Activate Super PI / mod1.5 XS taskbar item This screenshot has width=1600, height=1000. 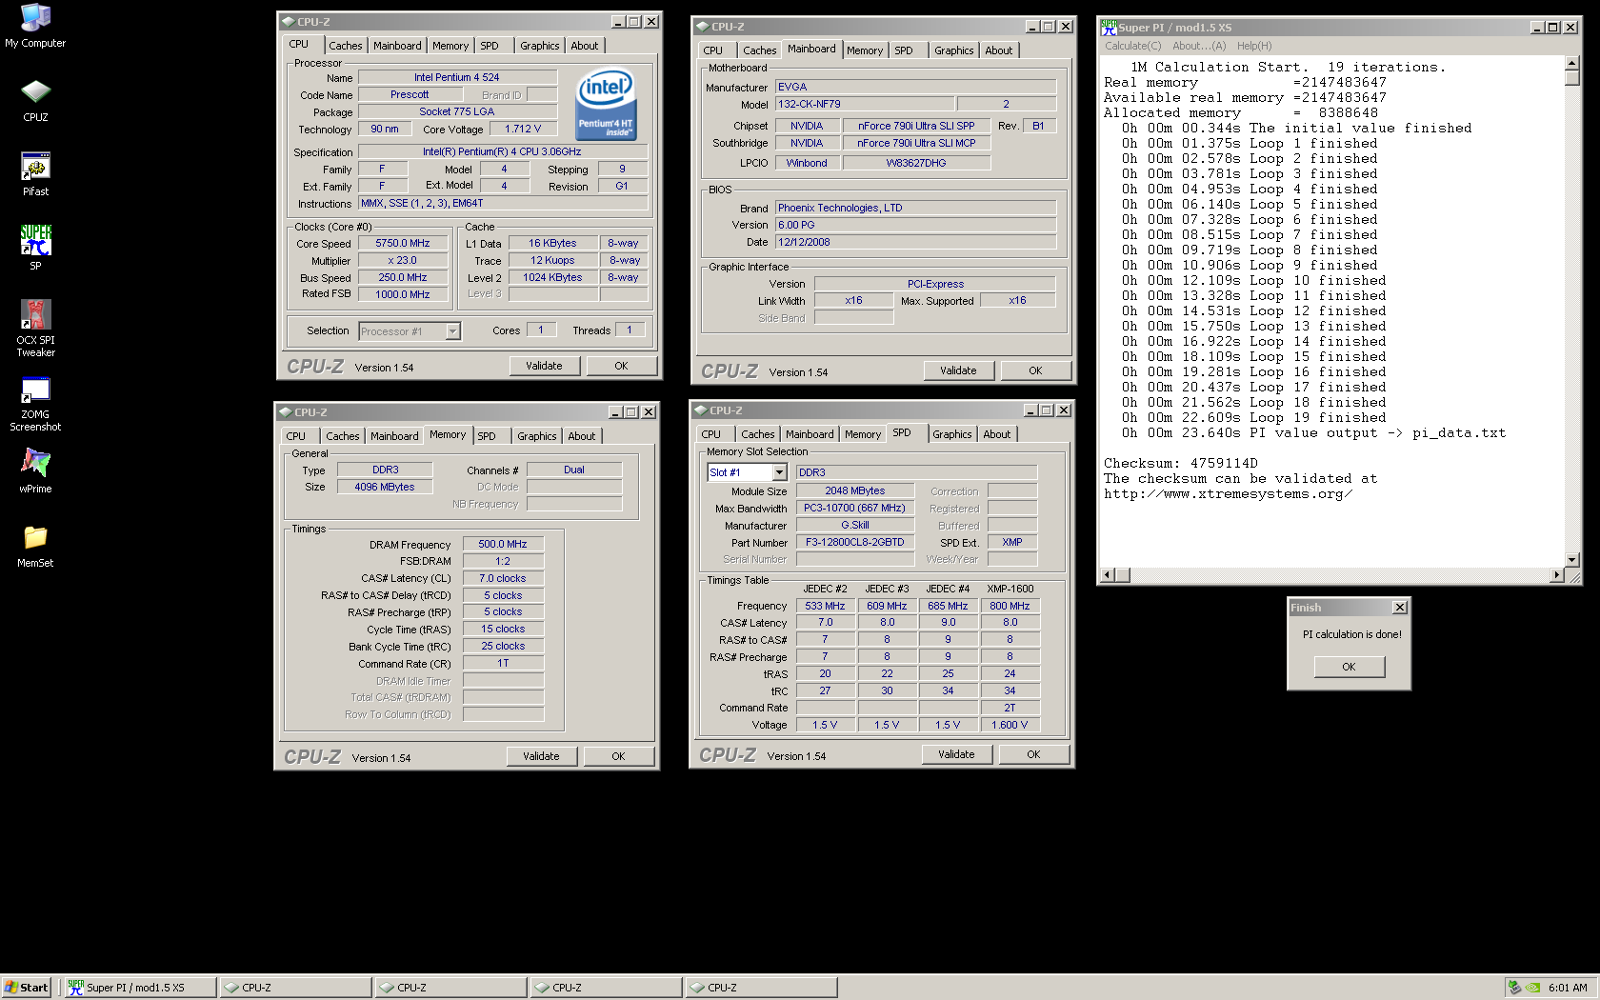coord(140,987)
